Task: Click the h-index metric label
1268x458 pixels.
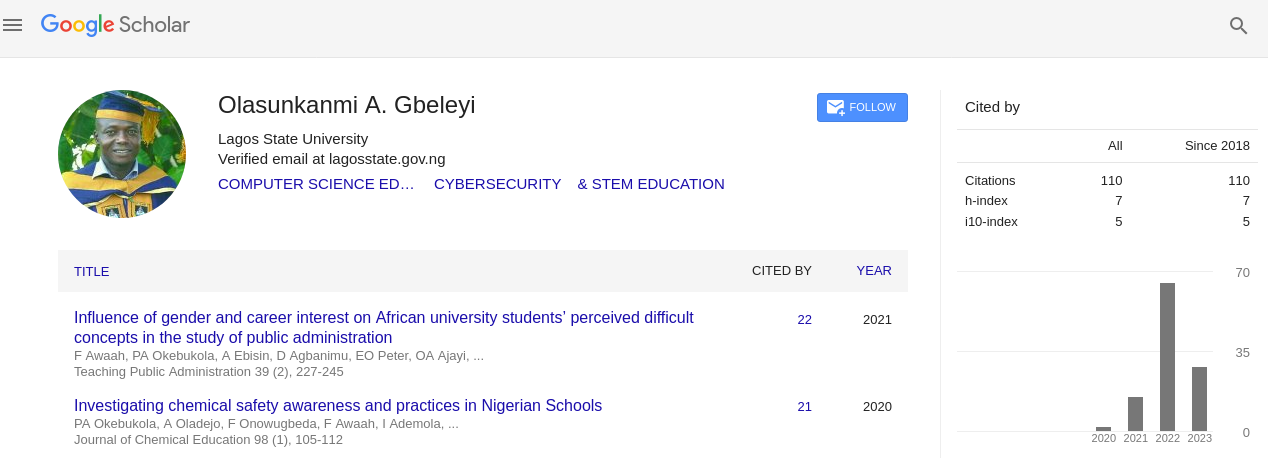Action: pyautogui.click(x=986, y=201)
